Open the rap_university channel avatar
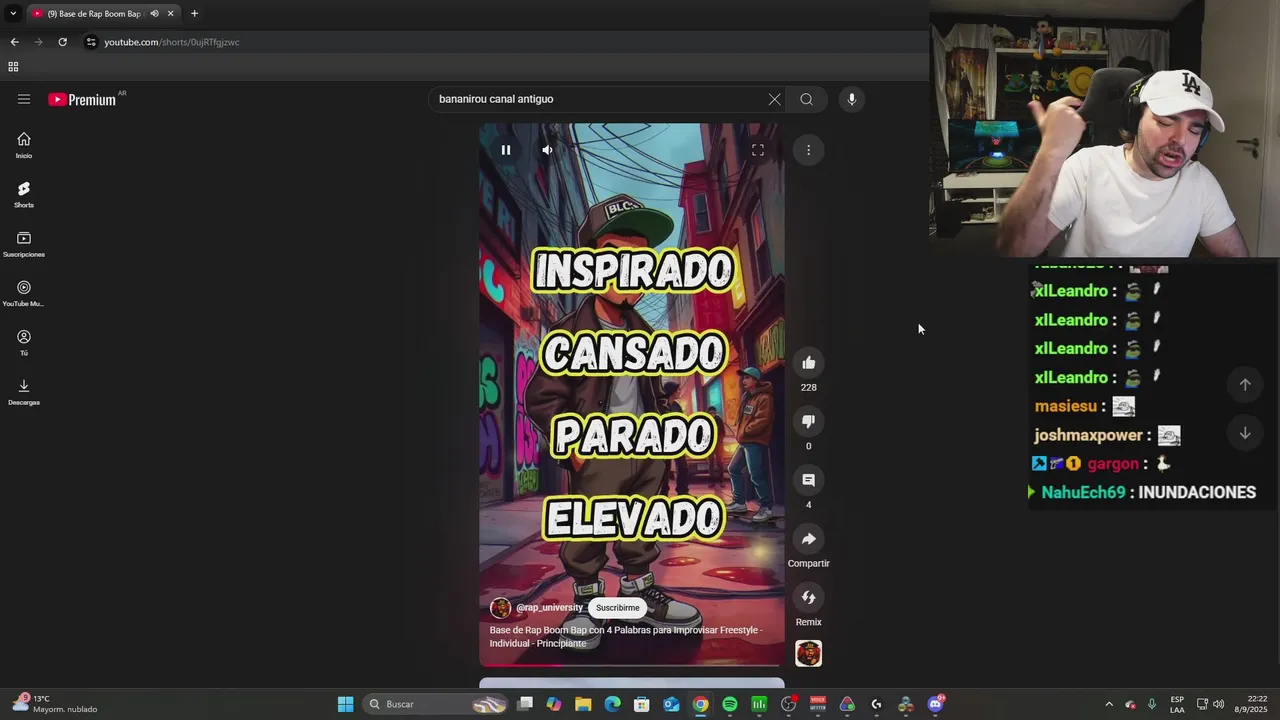The height and width of the screenshot is (720, 1280). point(501,608)
